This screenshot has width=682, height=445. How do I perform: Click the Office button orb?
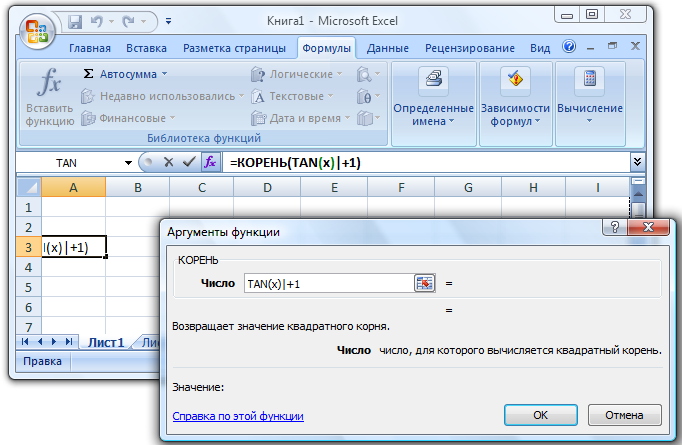(37, 31)
